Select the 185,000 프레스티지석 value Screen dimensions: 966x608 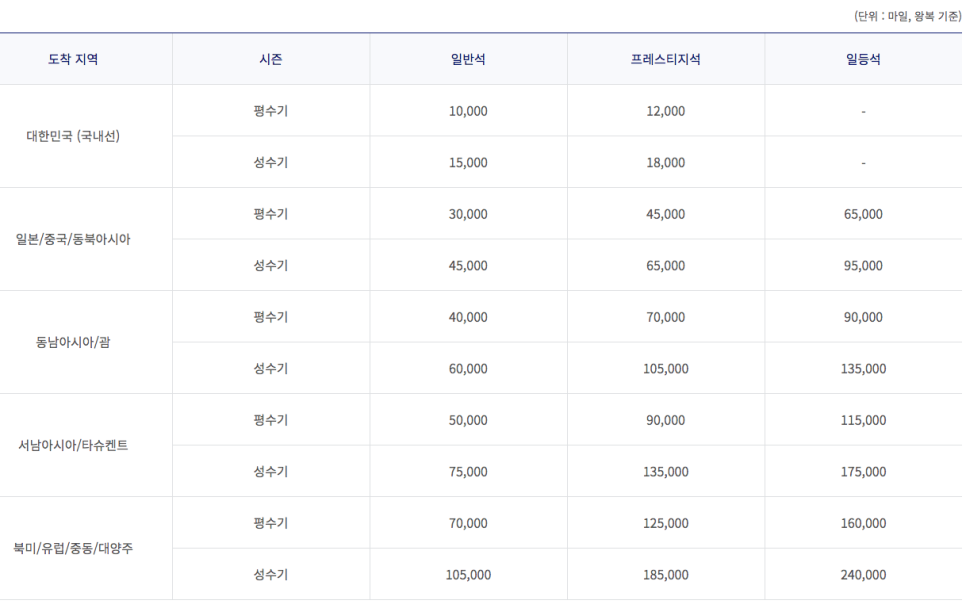pyautogui.click(x=668, y=574)
